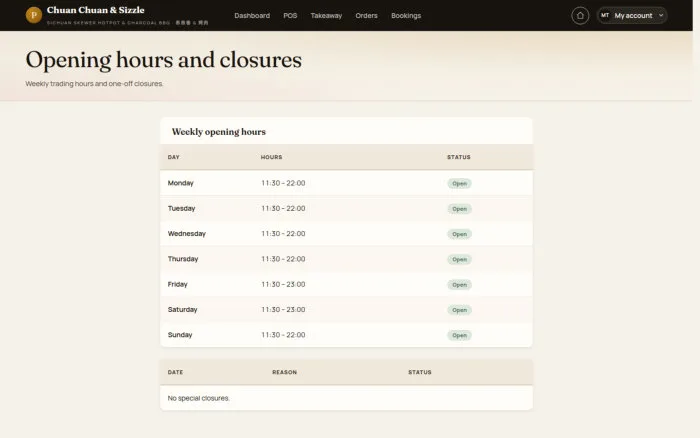Click the Open status badge for Wednesday
Screen dimensions: 700x438
pos(459,234)
